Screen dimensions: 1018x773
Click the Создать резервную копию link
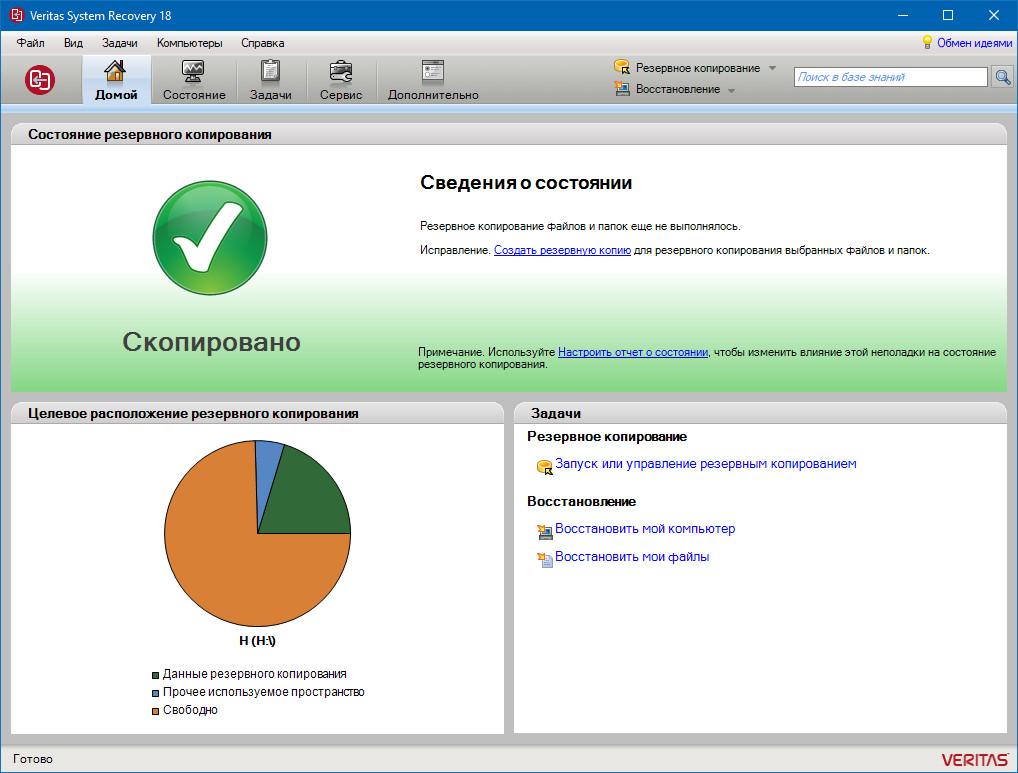click(x=562, y=250)
